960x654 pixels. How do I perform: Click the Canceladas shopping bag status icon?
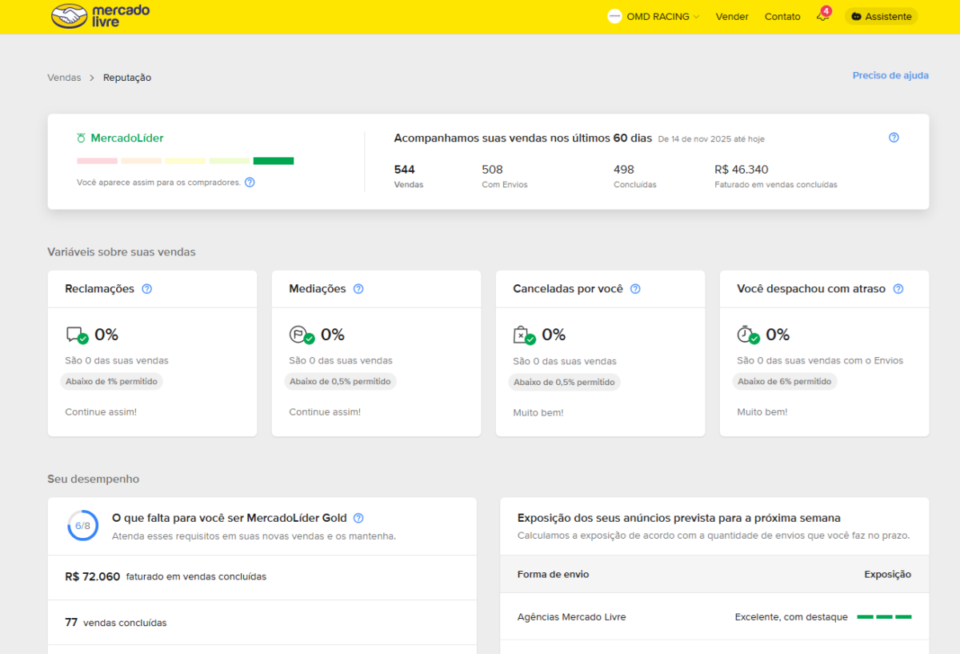coord(524,335)
